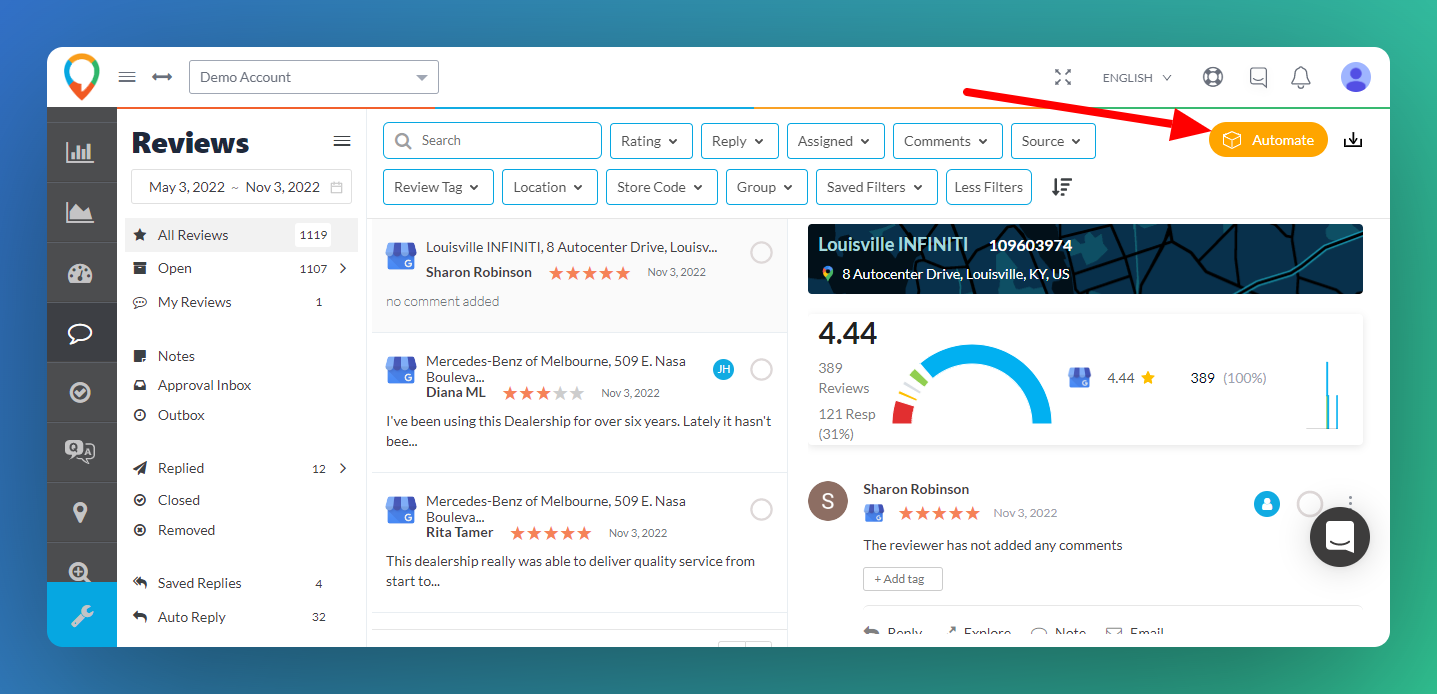Viewport: 1437px width, 694px height.
Task: Open the location pin sidebar icon
Action: pyautogui.click(x=80, y=512)
